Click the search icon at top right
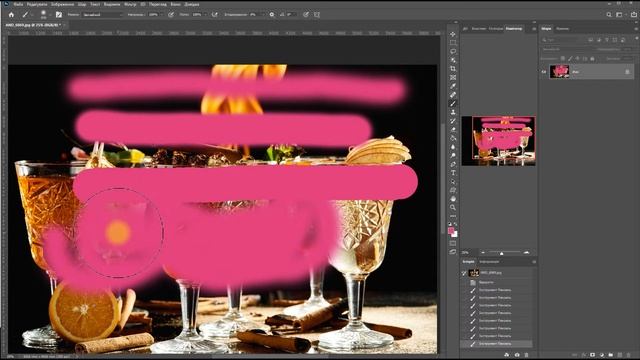The width and height of the screenshot is (640, 360). click(609, 14)
